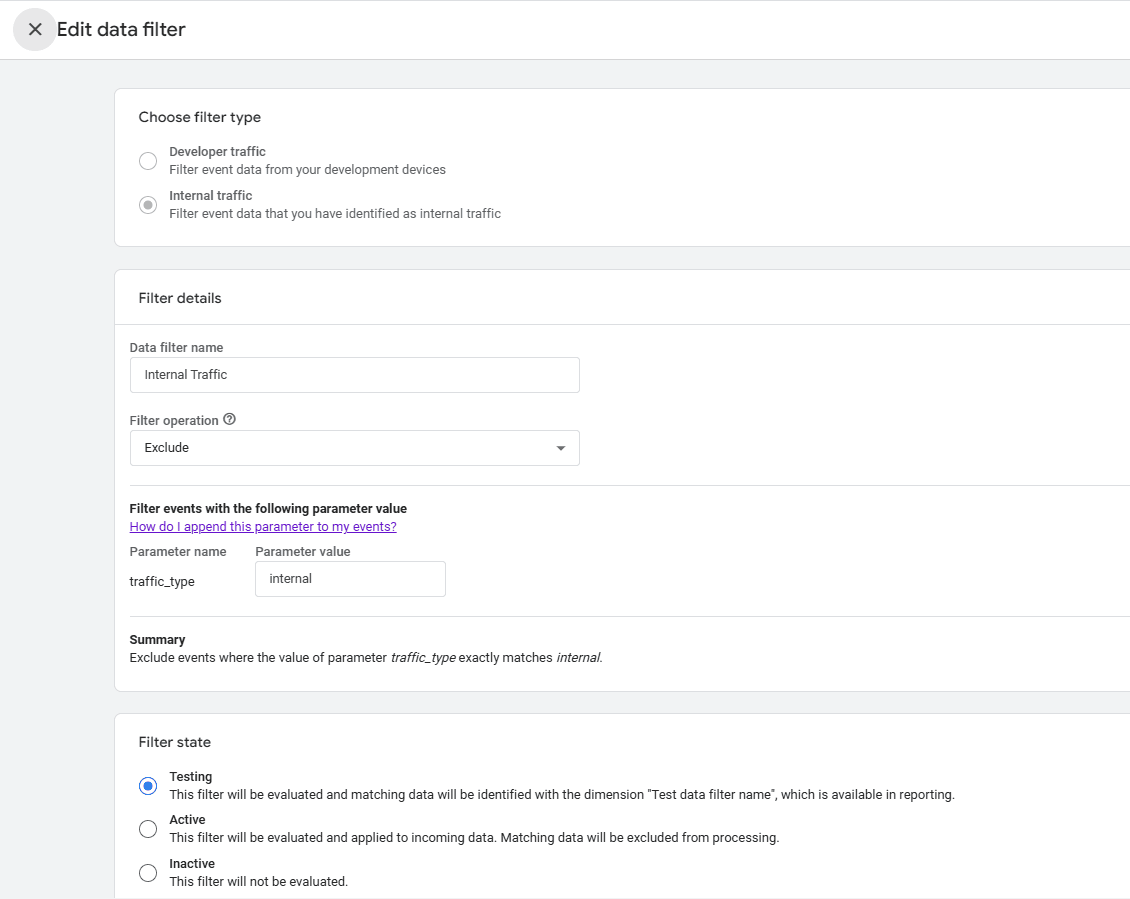Click the dropdown arrow beside Exclude
The height and width of the screenshot is (899, 1130).
[560, 448]
